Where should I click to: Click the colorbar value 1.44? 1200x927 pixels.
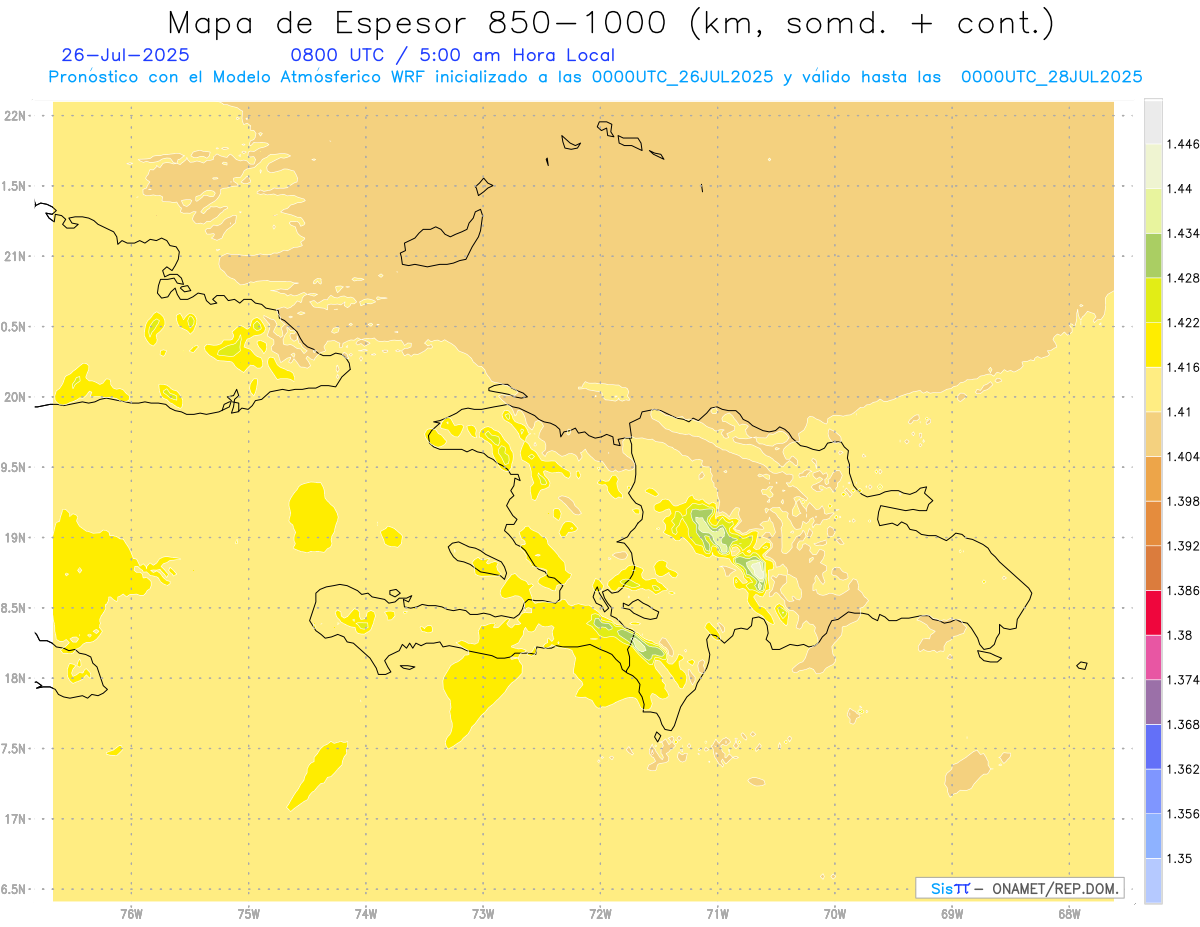click(x=1180, y=189)
